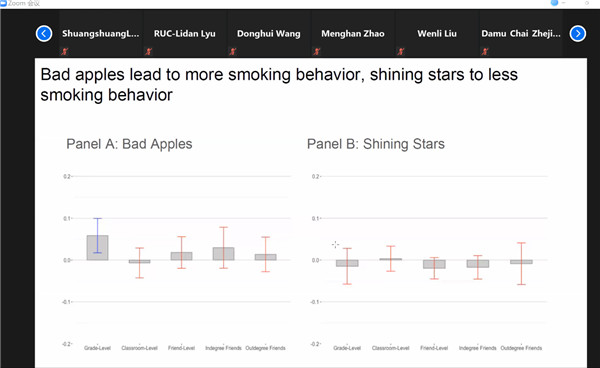Click blue shield icon in title bar
Image resolution: width=600 pixels, height=368 pixels.
point(554,3)
